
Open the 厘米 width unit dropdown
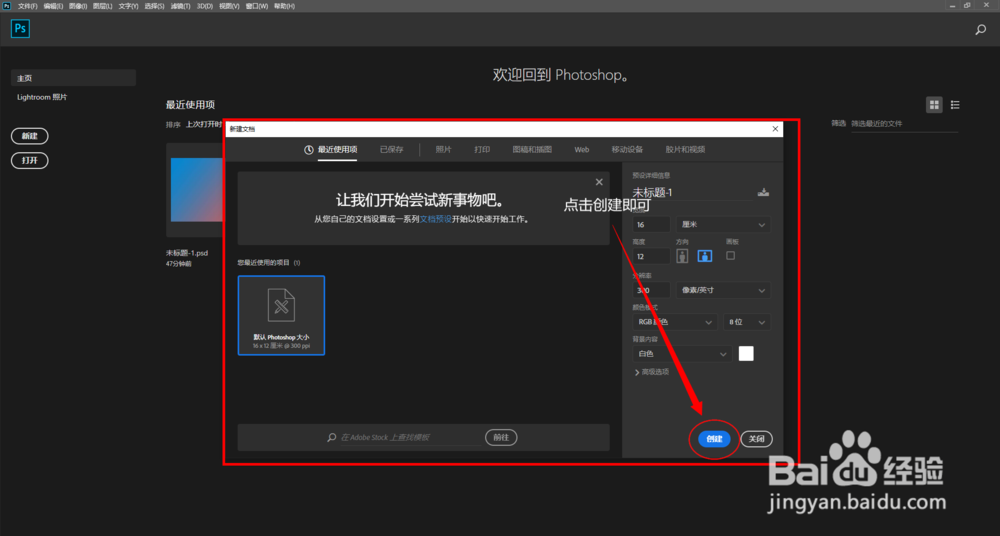pos(723,225)
